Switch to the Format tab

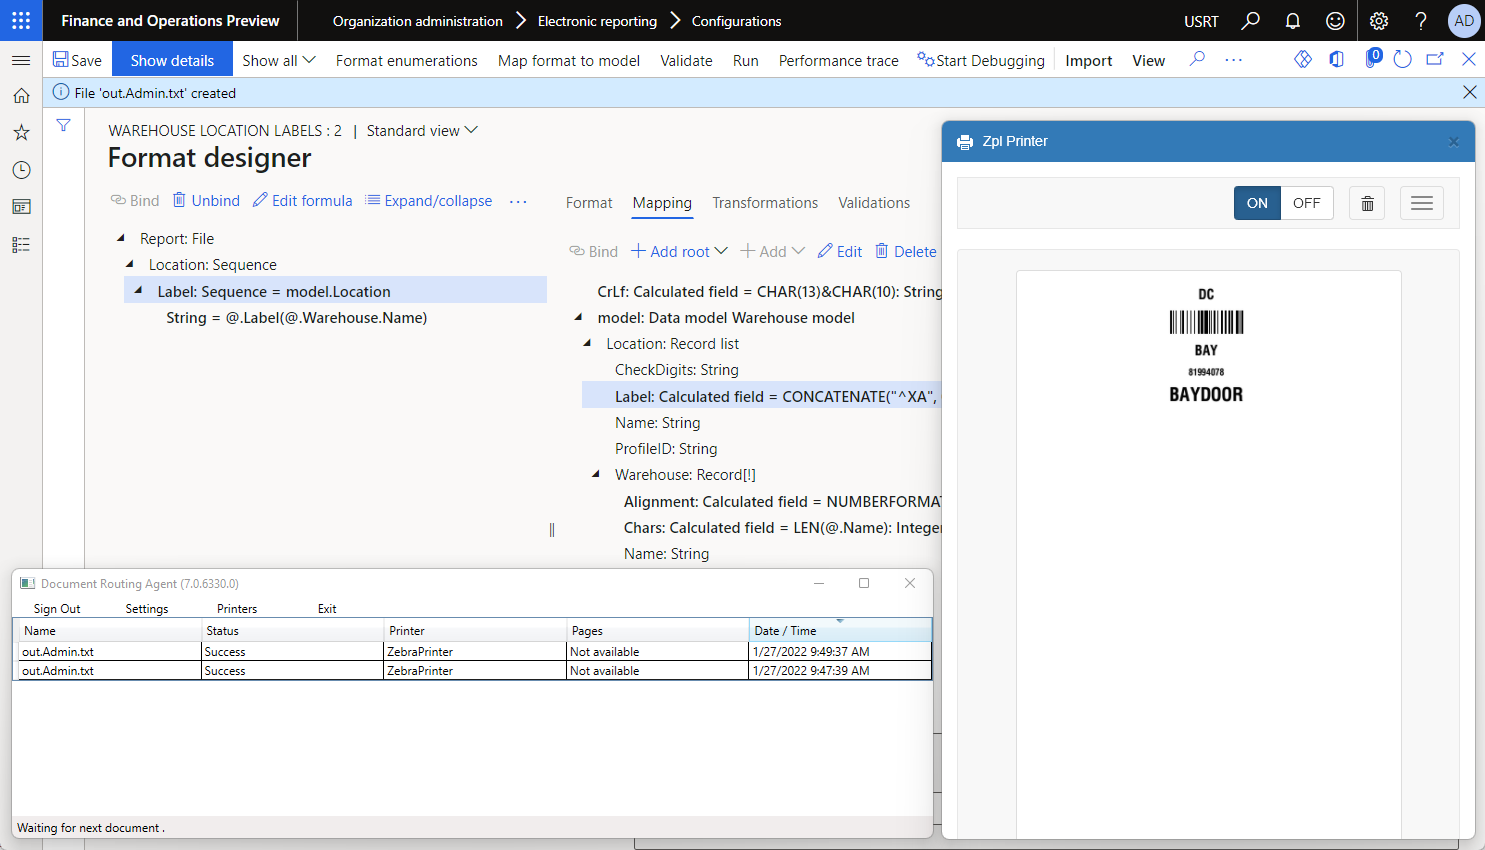coord(589,203)
